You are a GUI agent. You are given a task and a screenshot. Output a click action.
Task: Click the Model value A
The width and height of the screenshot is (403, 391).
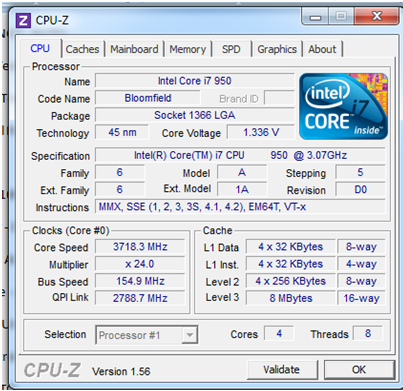click(242, 173)
